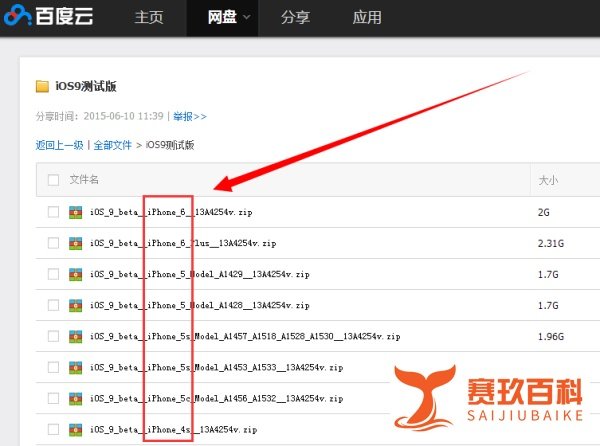Open file iOS_9_beta iPhone_4s zip
The height and width of the screenshot is (446, 600).
click(x=173, y=429)
